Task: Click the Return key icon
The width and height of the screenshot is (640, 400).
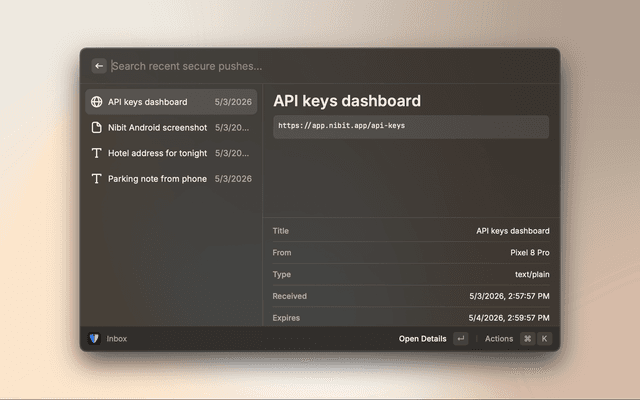Action: pos(461,338)
